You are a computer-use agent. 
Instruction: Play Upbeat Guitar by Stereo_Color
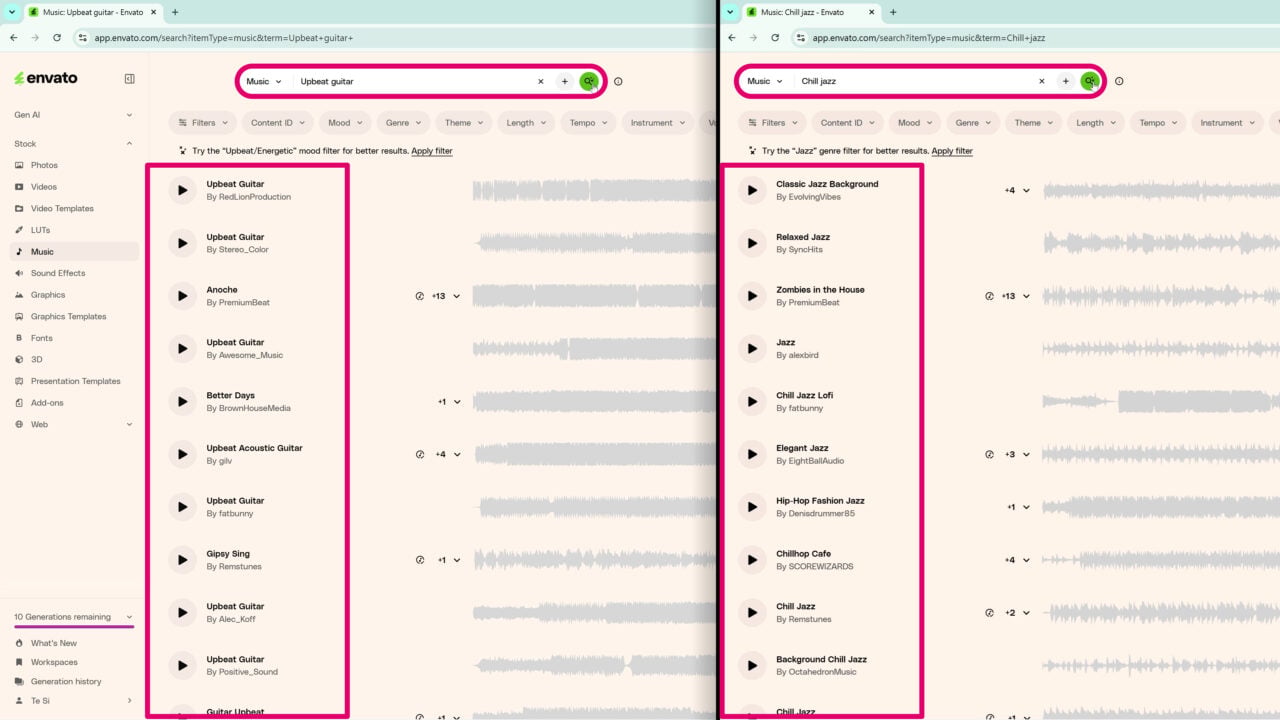(x=182, y=243)
